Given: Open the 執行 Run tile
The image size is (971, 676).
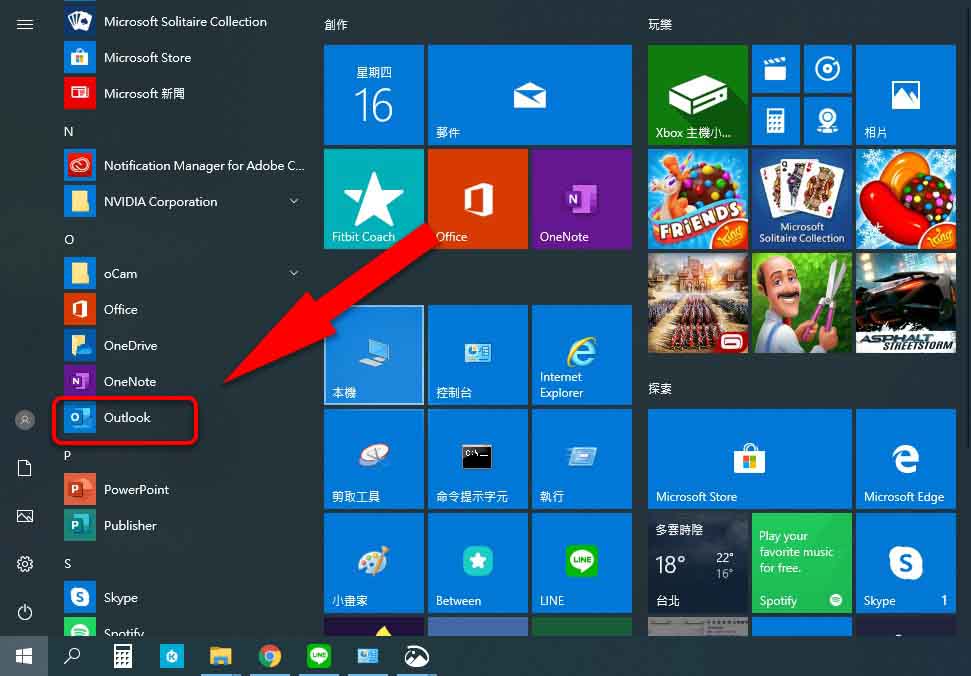Looking at the screenshot, I should click(581, 459).
